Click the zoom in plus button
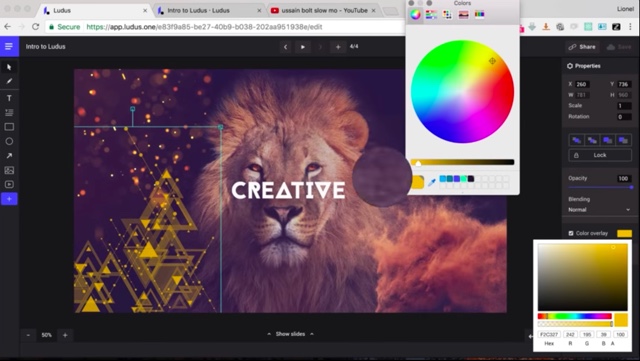Image resolution: width=640 pixels, height=361 pixels. [65, 335]
